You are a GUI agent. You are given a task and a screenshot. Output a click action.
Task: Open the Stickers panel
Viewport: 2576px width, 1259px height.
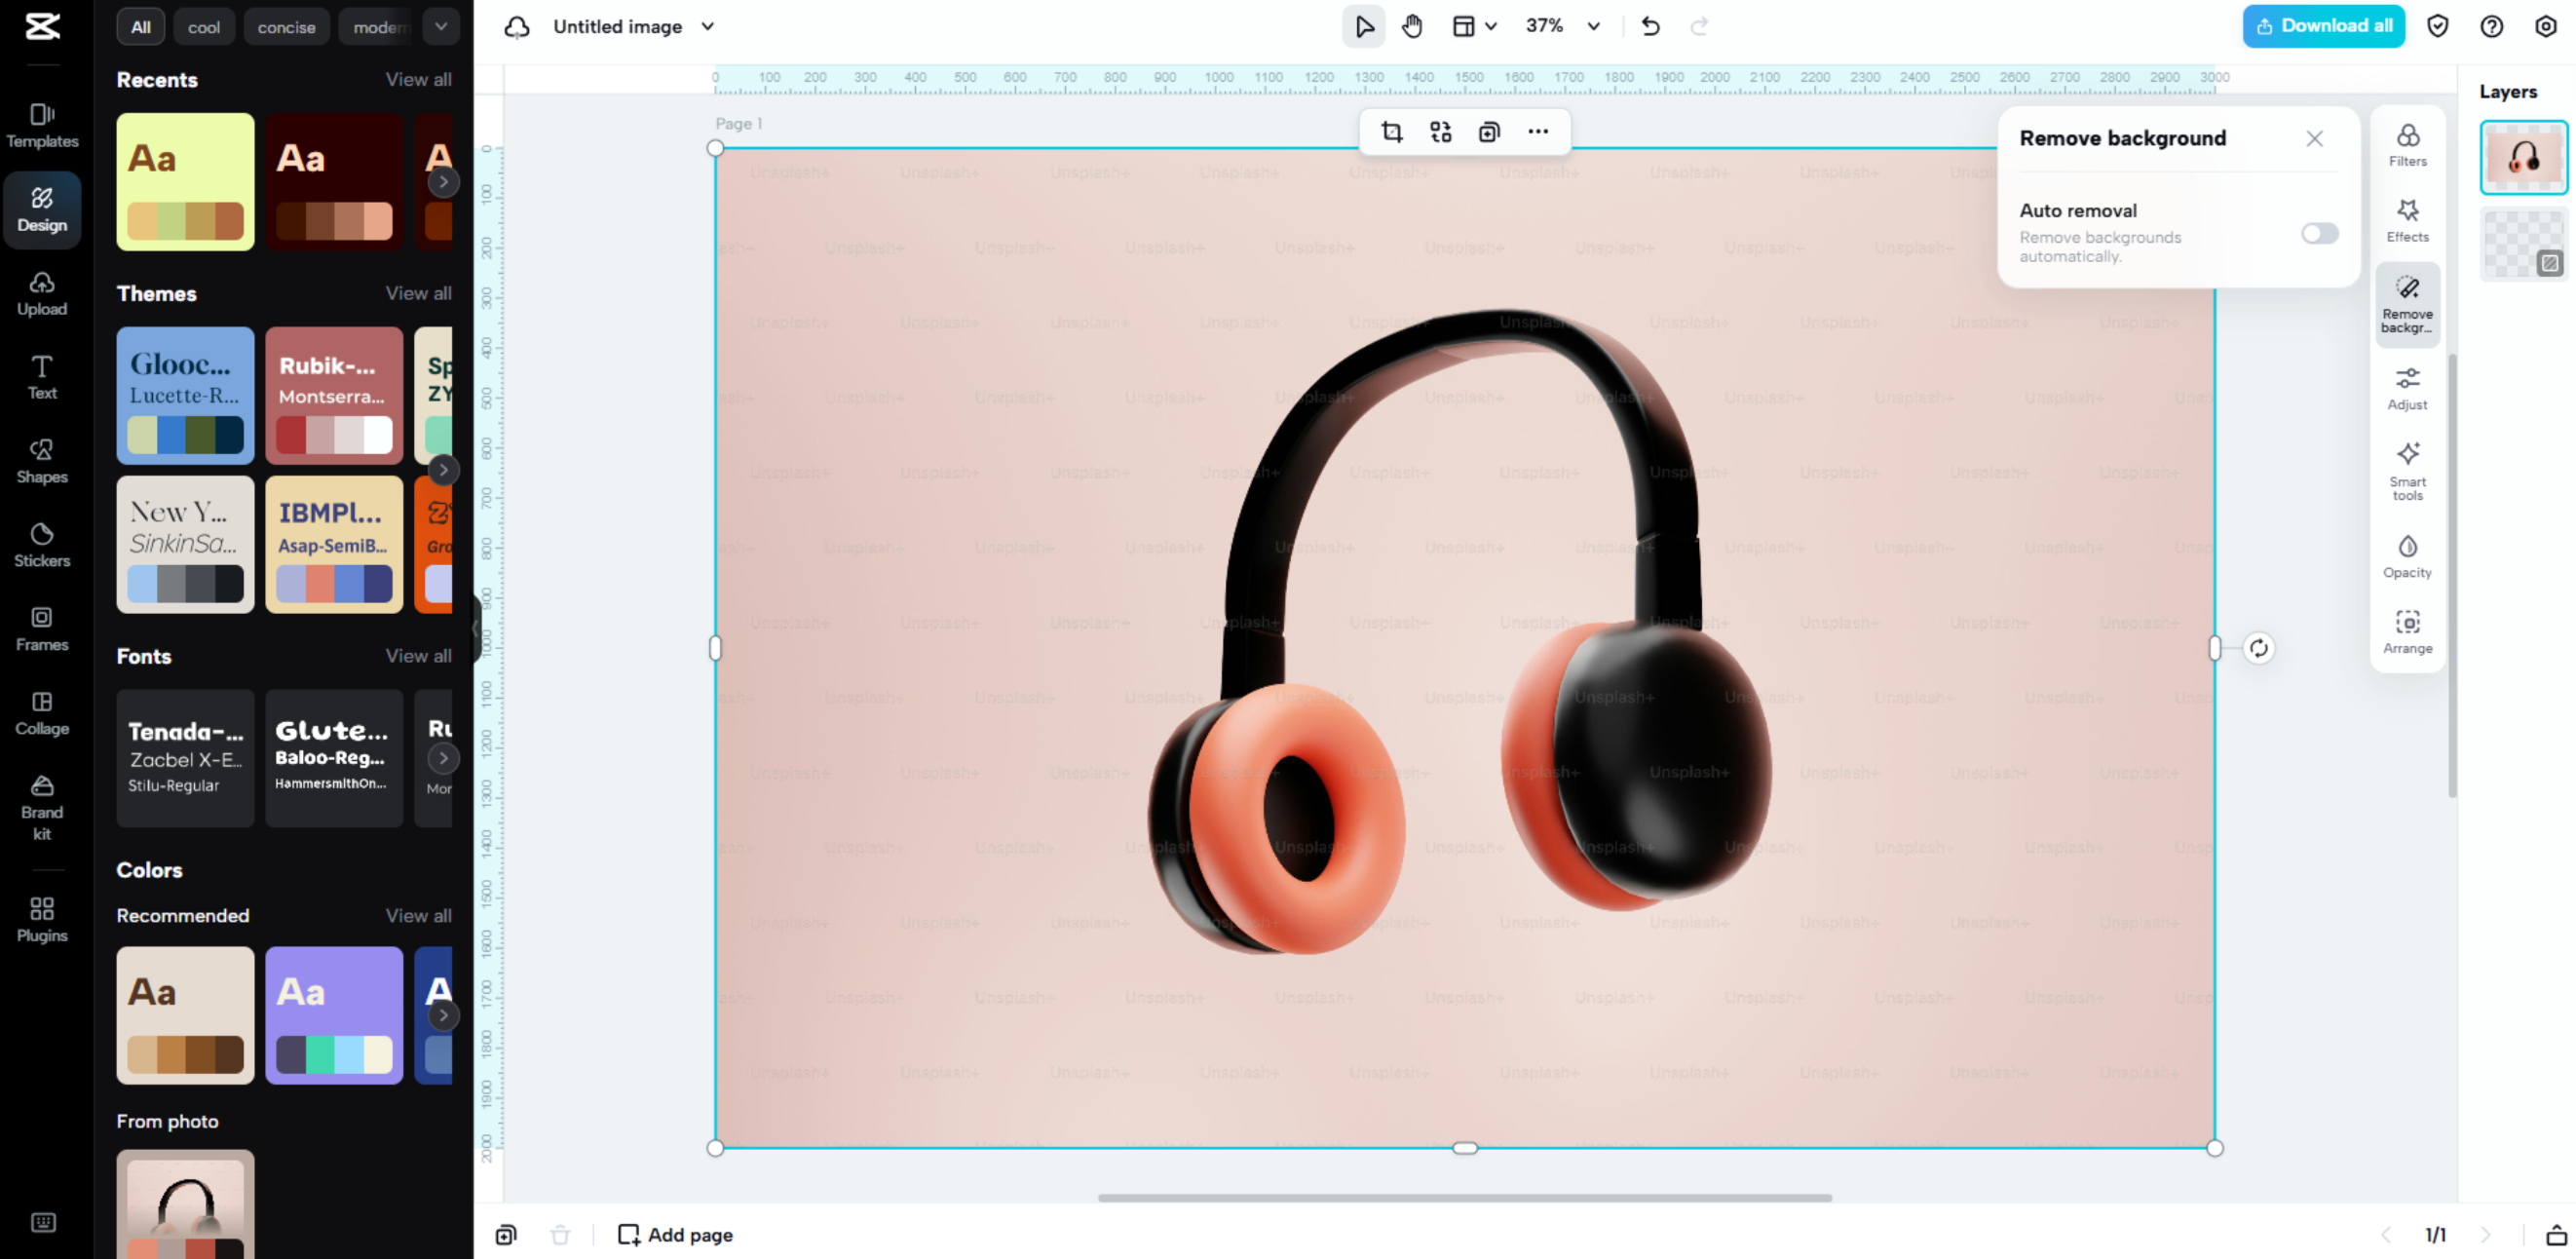(42, 545)
